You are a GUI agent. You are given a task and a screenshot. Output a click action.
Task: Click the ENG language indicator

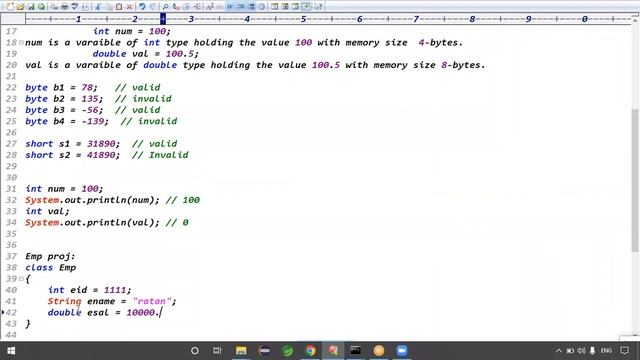(607, 351)
